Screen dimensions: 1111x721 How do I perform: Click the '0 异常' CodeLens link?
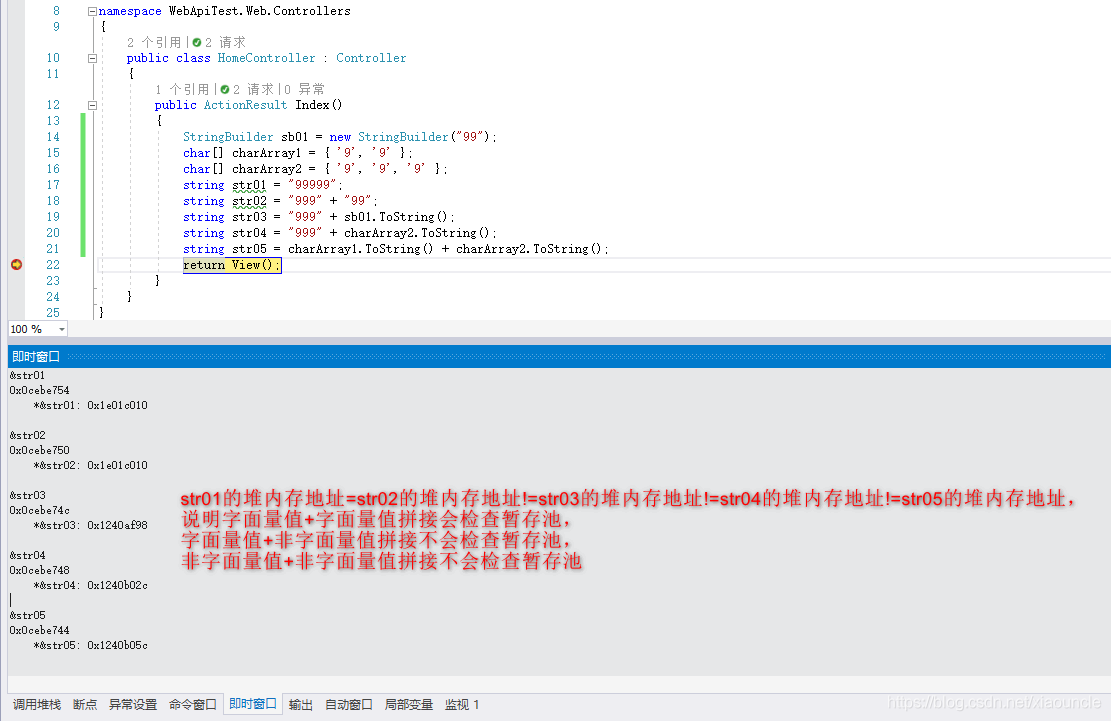pos(305,89)
